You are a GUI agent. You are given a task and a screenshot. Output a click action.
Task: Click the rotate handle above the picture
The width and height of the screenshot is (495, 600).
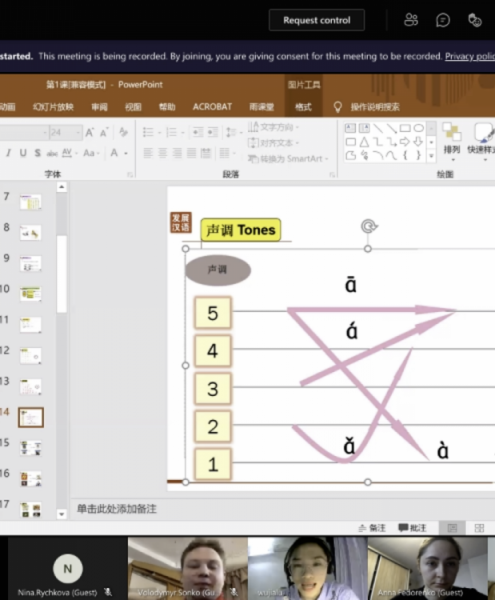pos(369,226)
